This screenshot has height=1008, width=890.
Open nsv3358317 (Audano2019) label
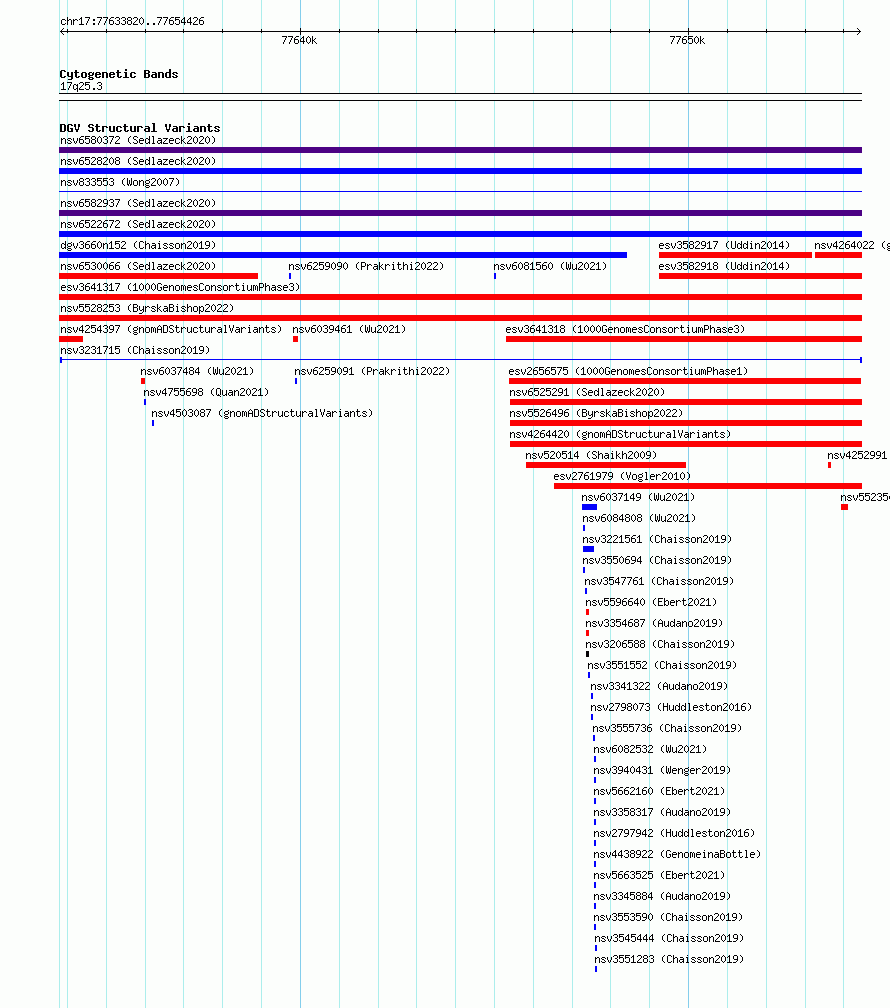(x=662, y=813)
